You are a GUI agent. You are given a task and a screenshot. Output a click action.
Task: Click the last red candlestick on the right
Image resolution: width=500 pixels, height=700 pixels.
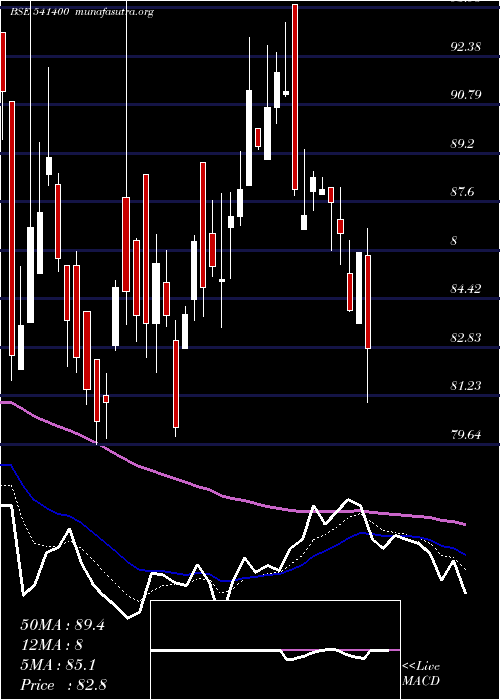pos(368,302)
